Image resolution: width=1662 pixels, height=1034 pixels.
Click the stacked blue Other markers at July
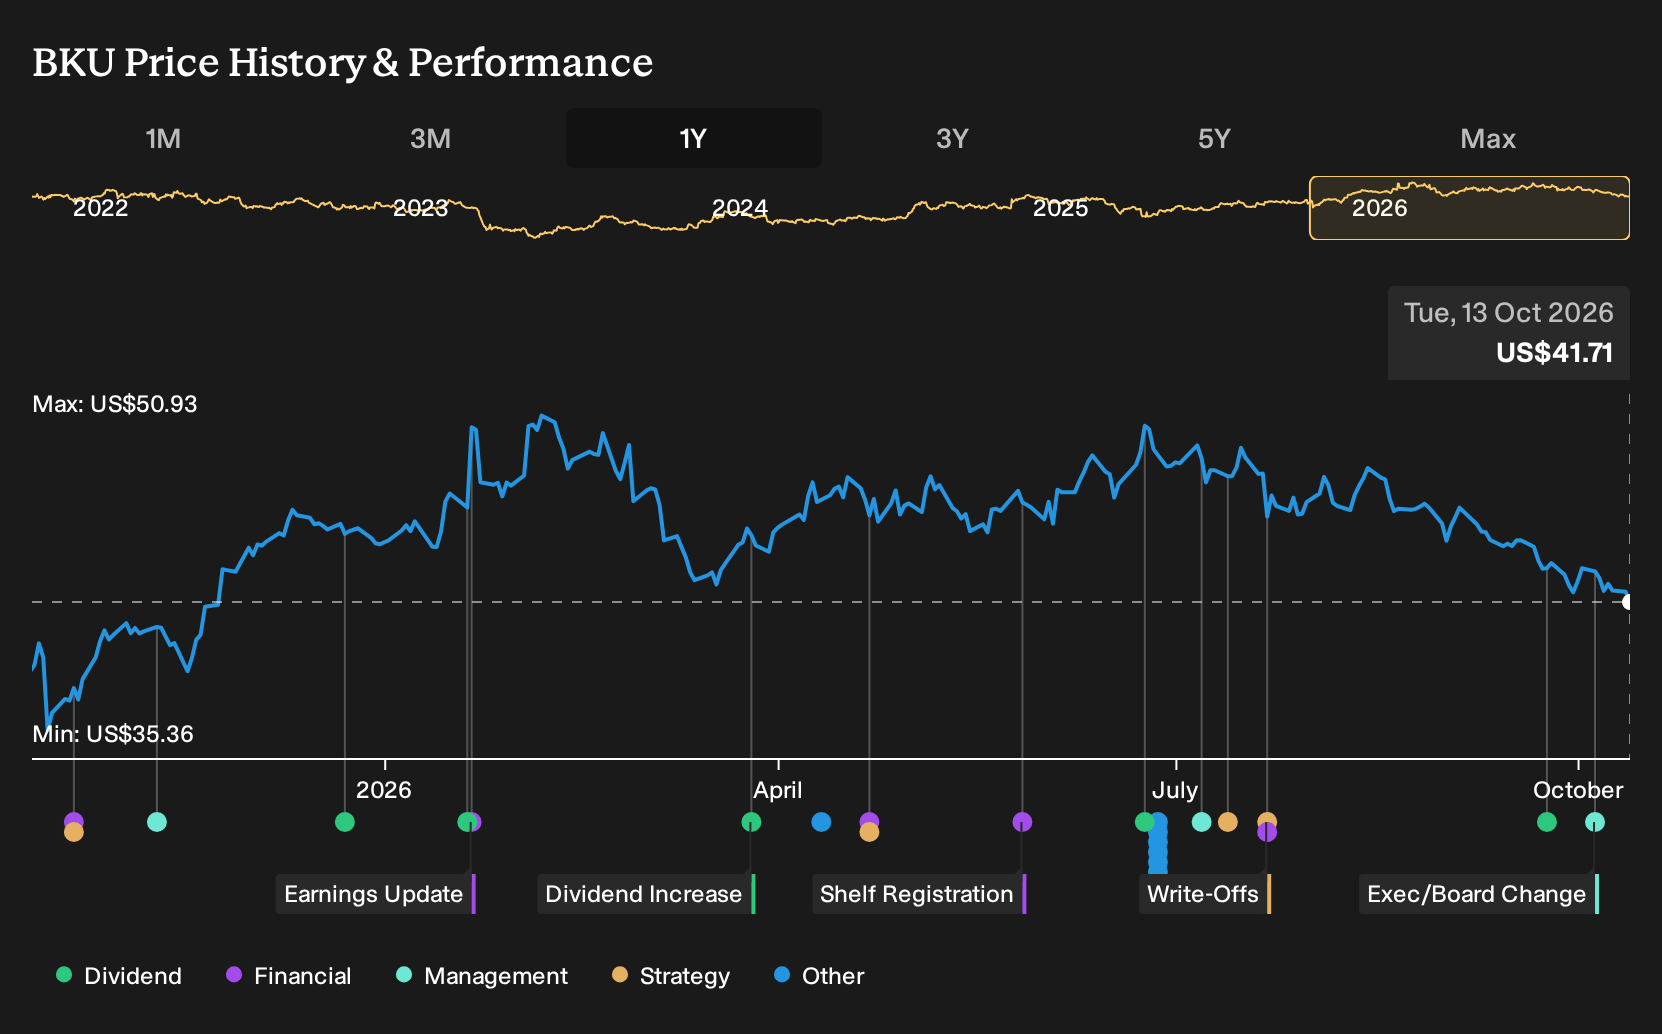1158,843
